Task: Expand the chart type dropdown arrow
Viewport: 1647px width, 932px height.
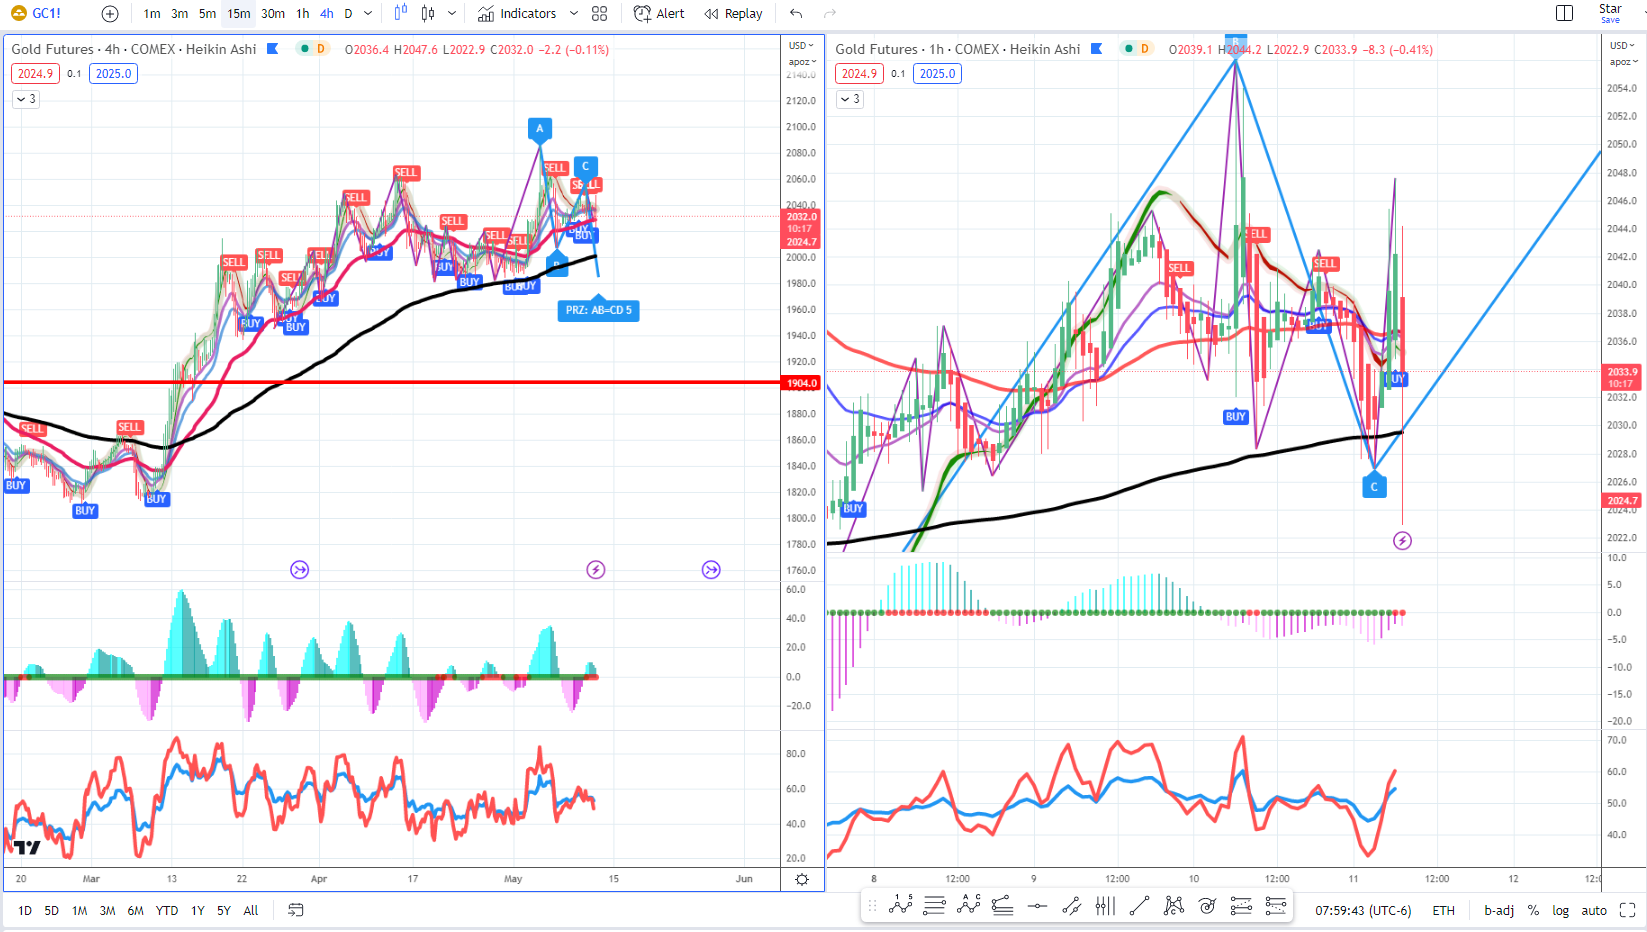Action: click(x=452, y=14)
